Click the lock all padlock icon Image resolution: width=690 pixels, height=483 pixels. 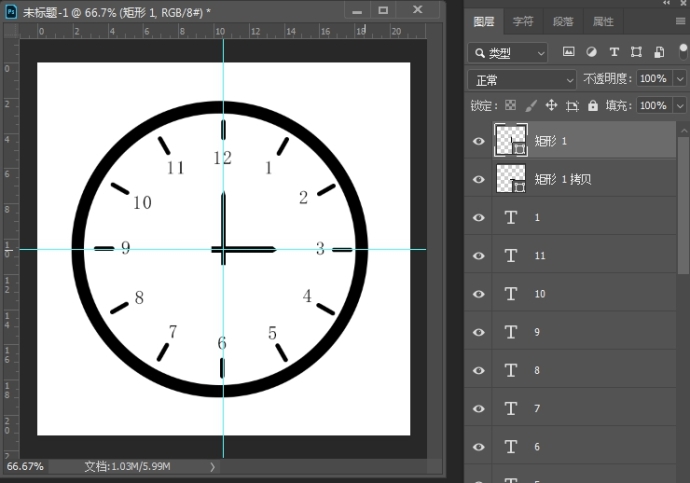click(x=593, y=105)
